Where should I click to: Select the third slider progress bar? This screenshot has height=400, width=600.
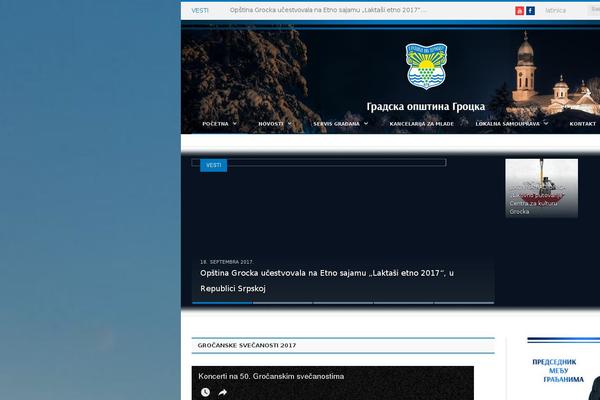click(x=343, y=303)
